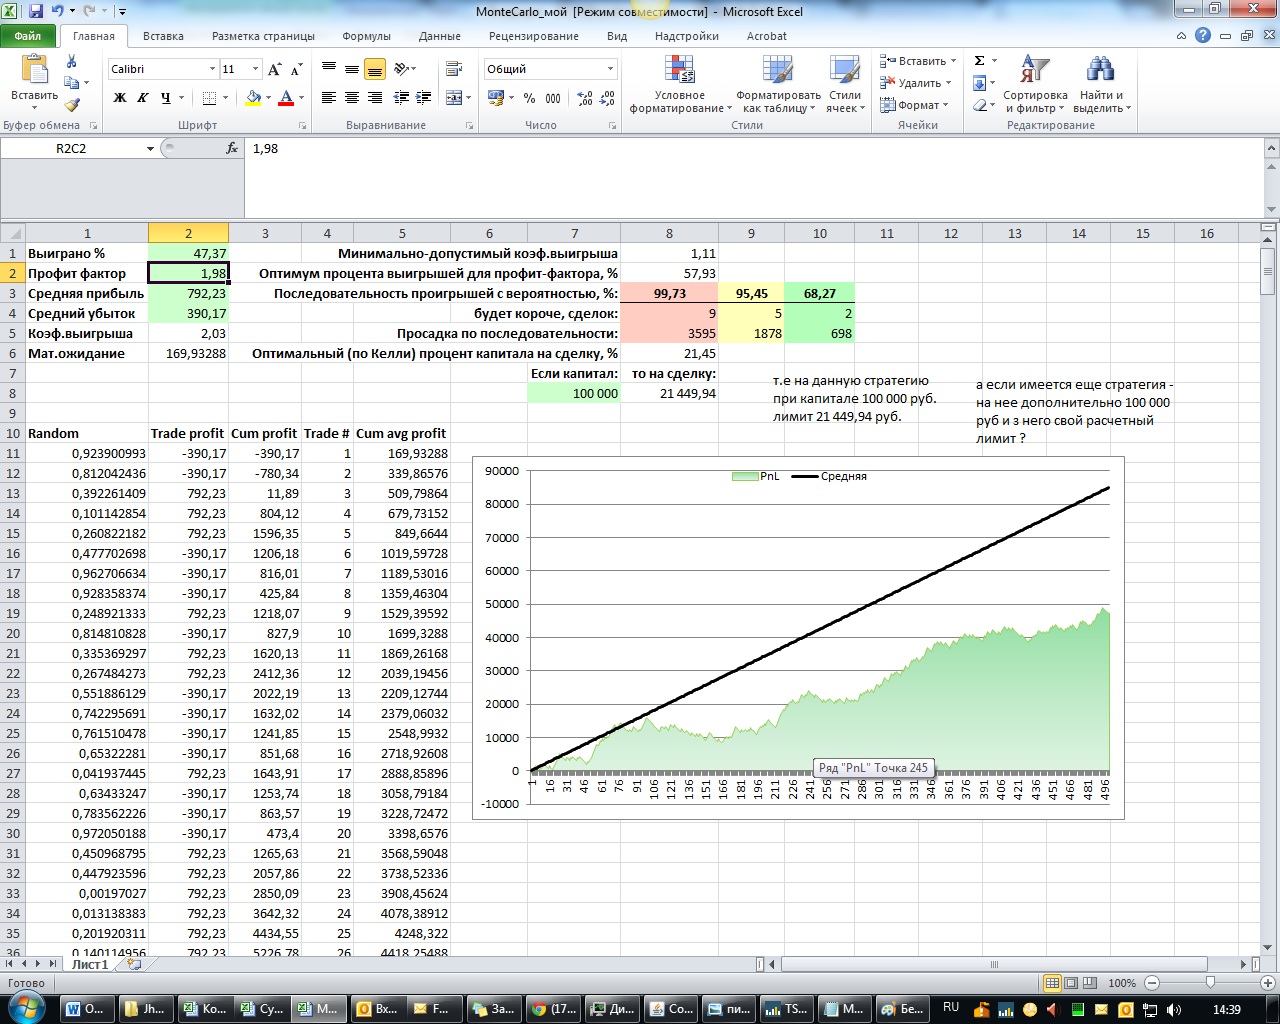Toggle italic formatting (К)
Image resolution: width=1280 pixels, height=1024 pixels.
(143, 98)
